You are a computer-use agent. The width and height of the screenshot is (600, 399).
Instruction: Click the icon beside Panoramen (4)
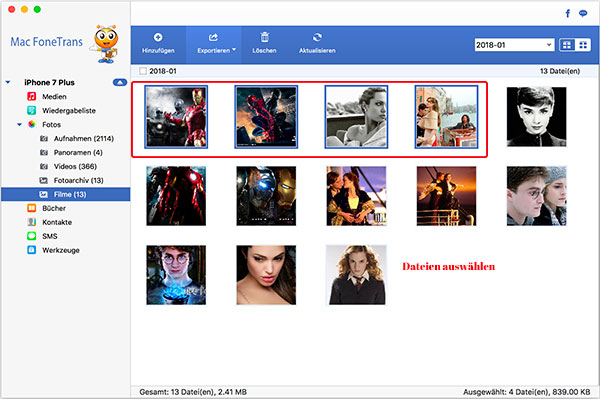coord(44,152)
